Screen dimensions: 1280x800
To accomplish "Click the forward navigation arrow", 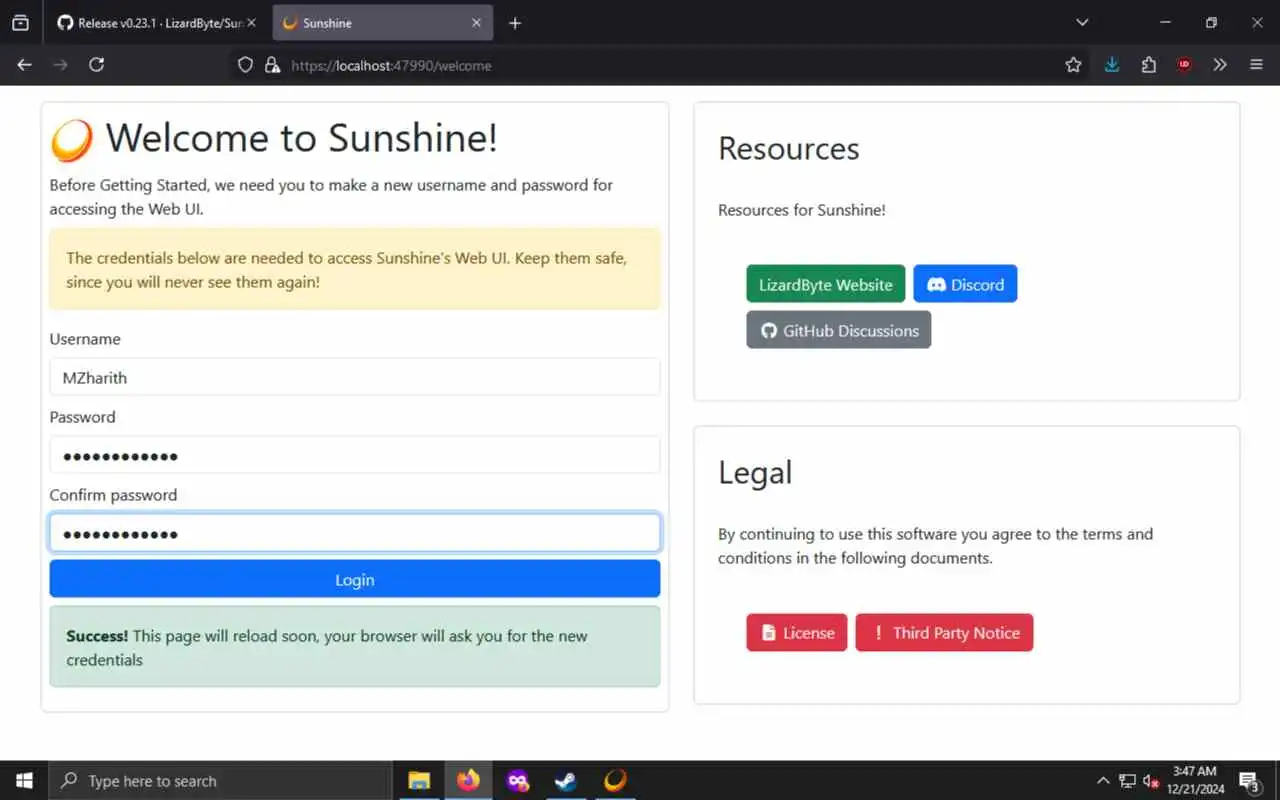I will click(61, 65).
